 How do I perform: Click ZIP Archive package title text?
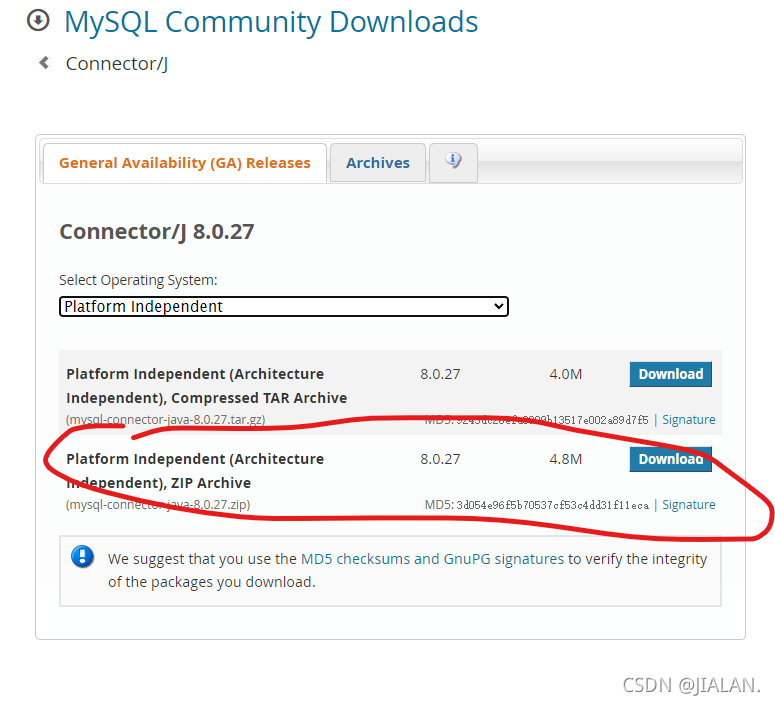pyautogui.click(x=195, y=471)
